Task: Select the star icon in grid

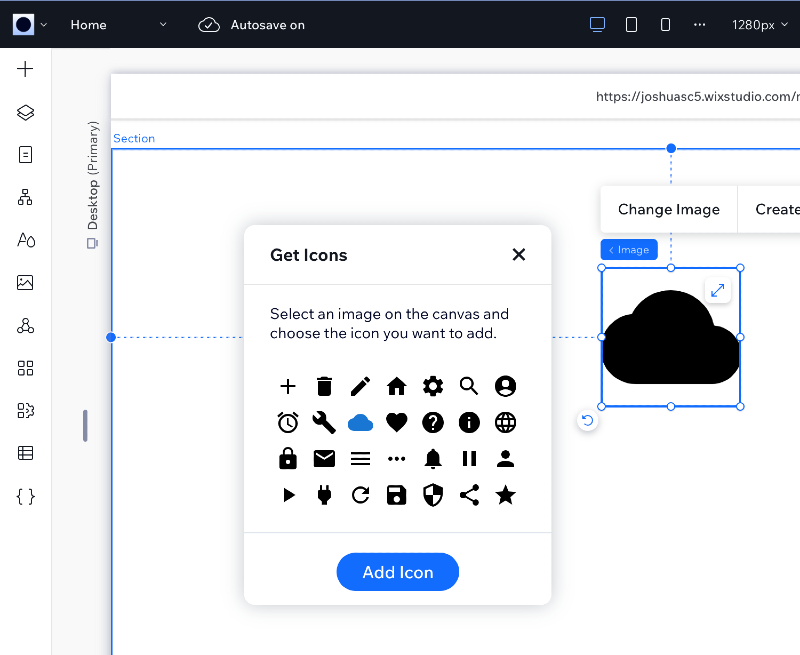Action: click(505, 495)
